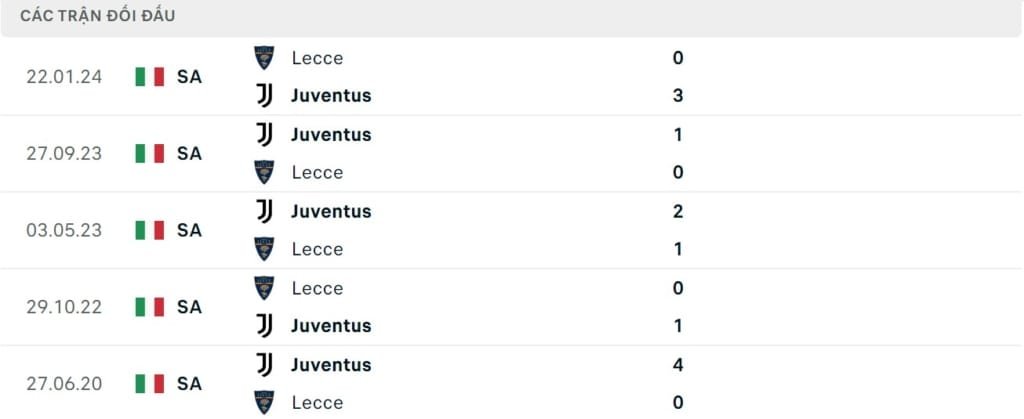Viewport: 1024px width, 419px height.
Task: Click Italy flag for 27.06.20 match
Action: 150,383
